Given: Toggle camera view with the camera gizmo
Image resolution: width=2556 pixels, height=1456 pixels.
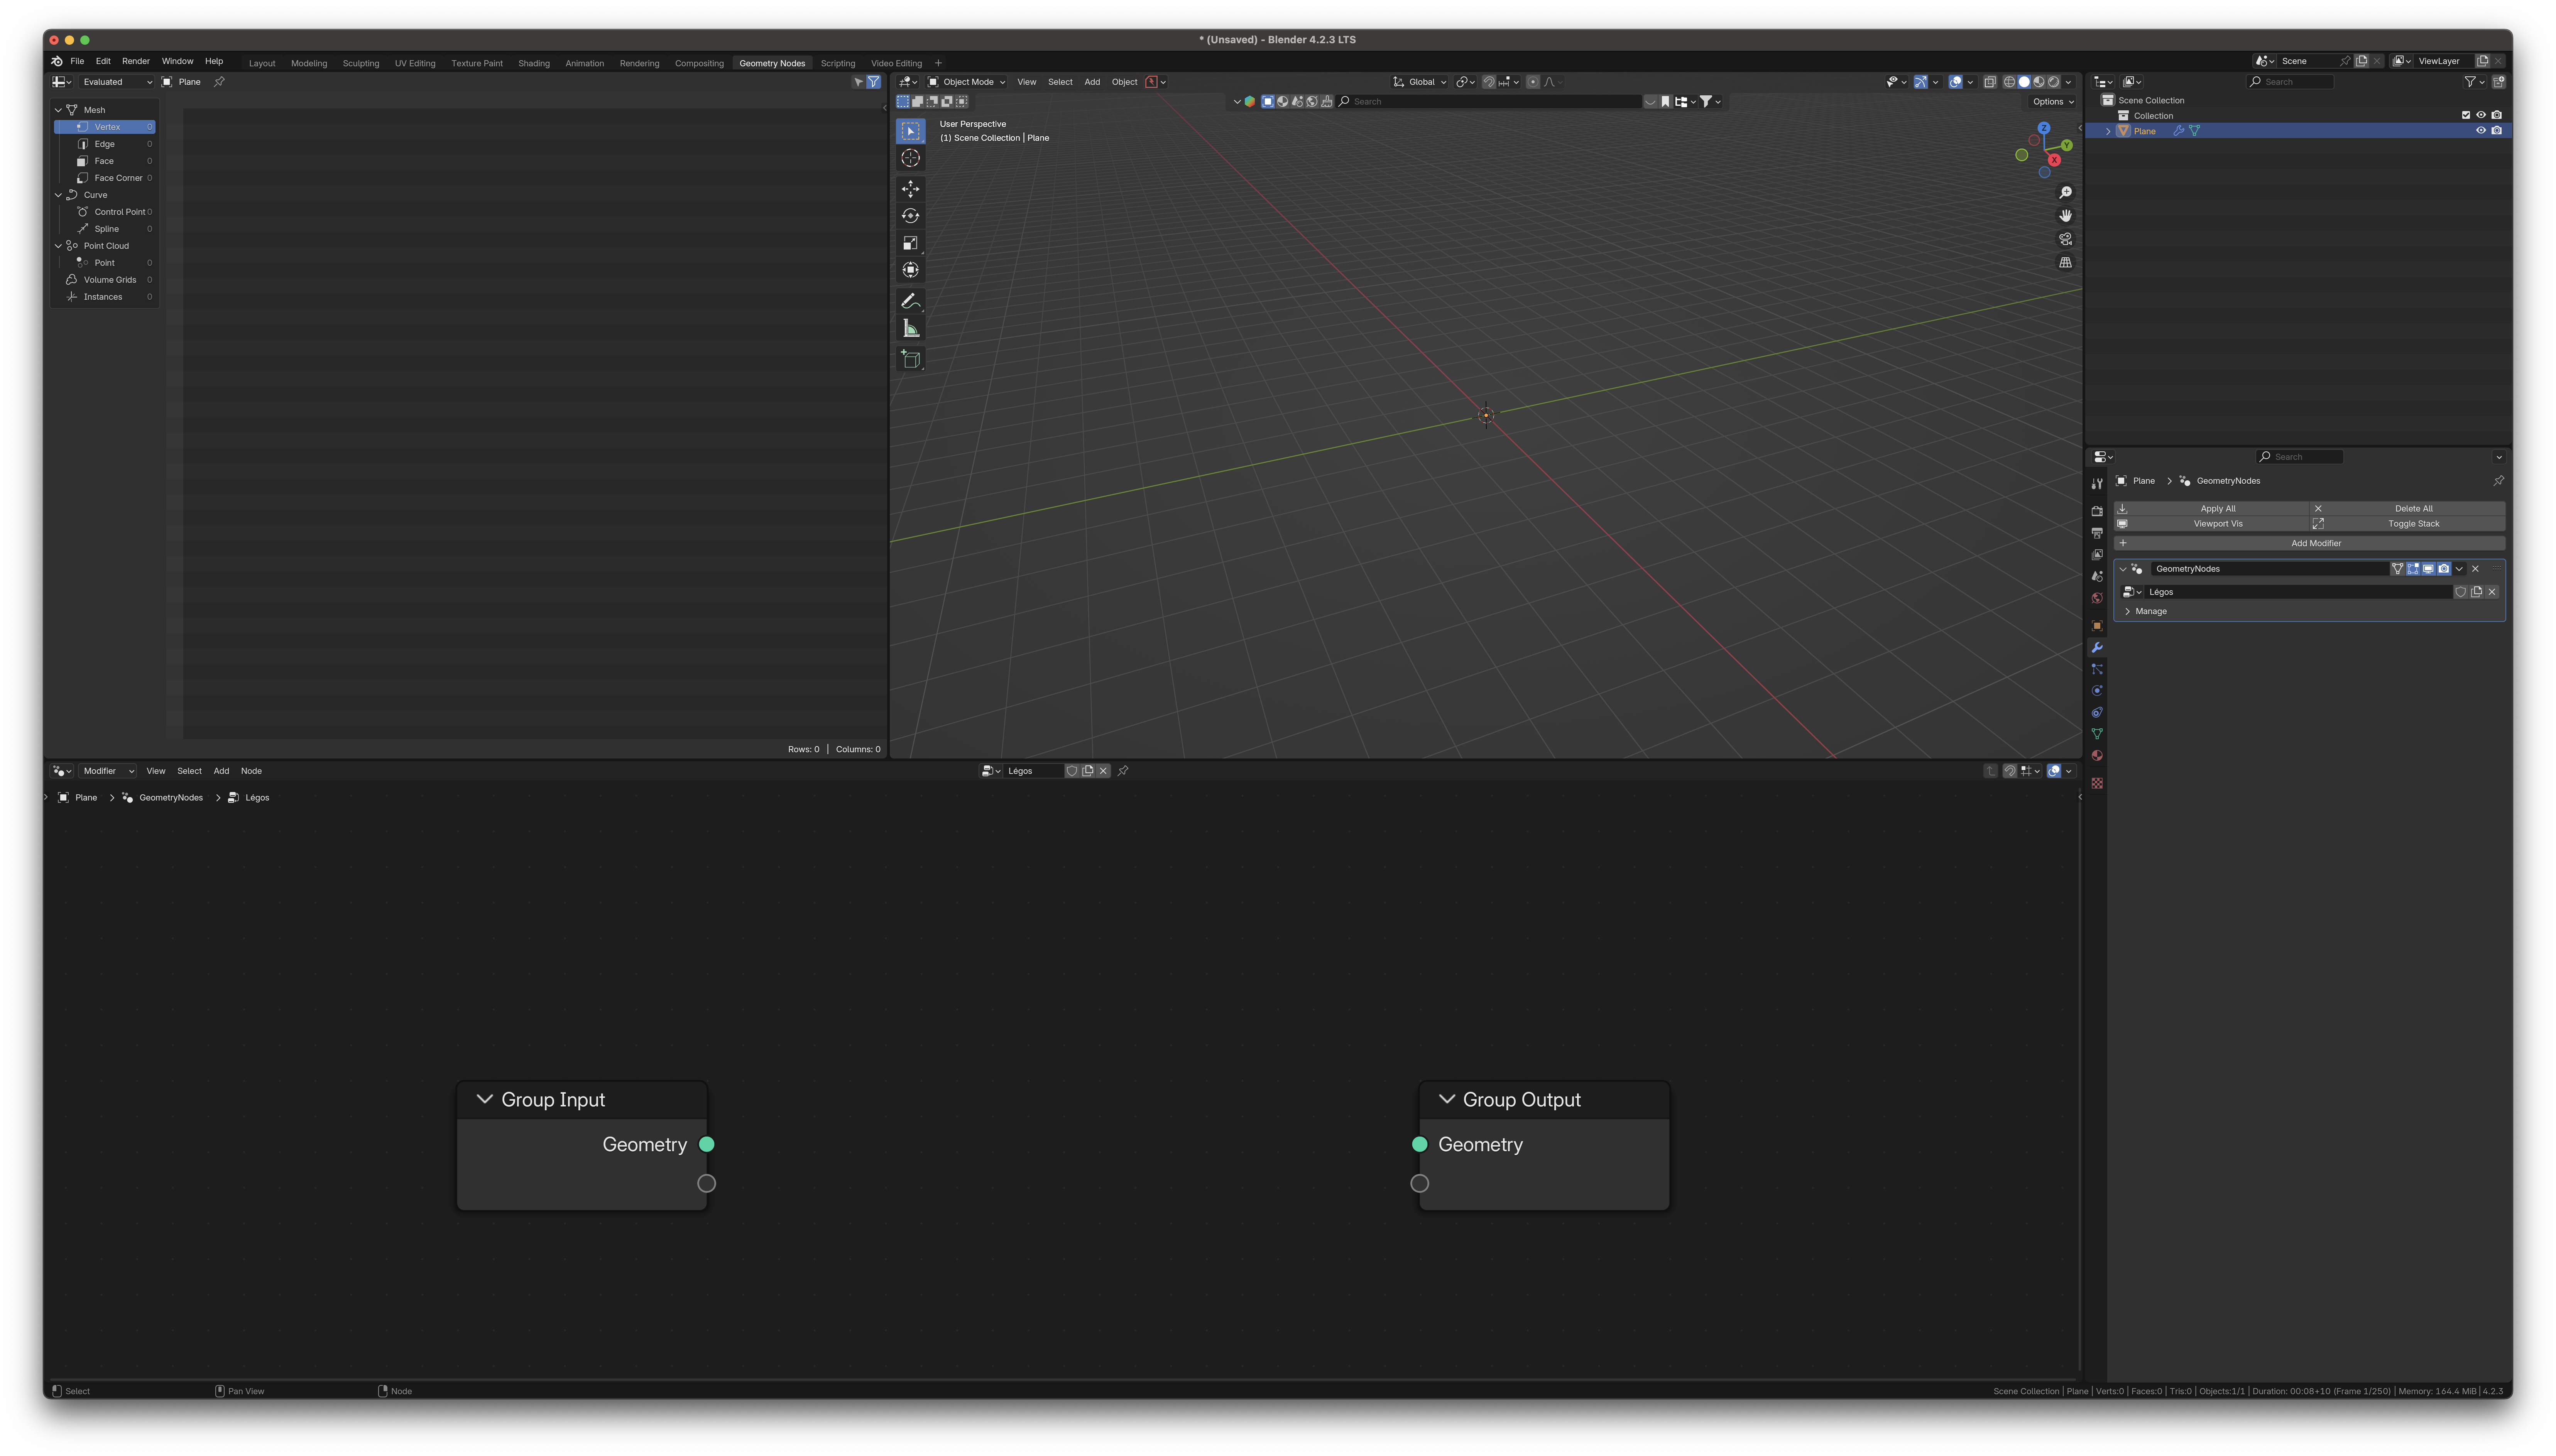Looking at the screenshot, I should 2065,239.
